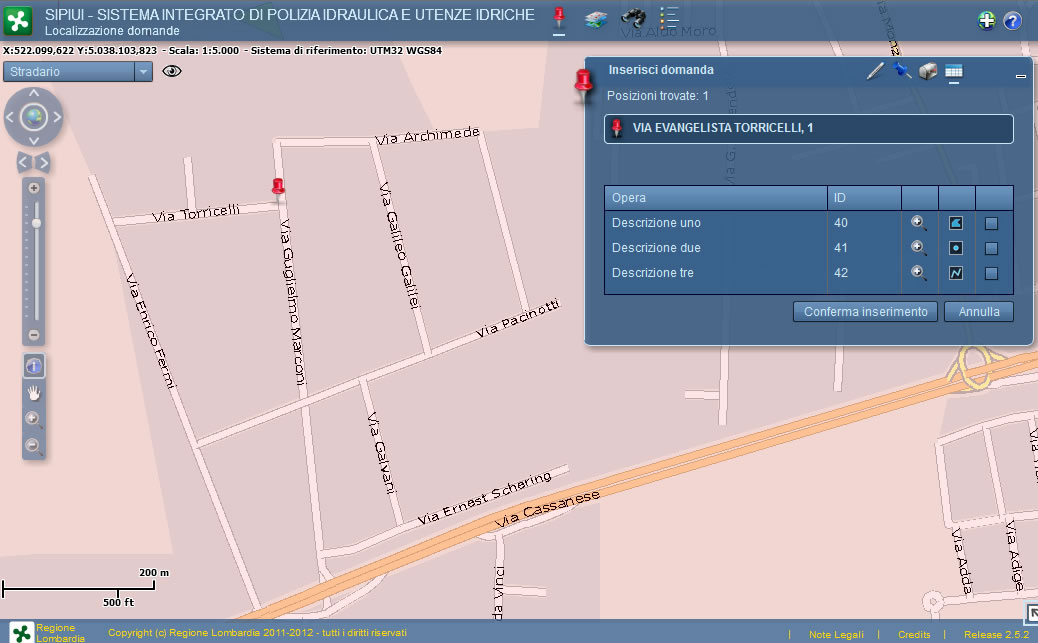Open the Note Legali link

pyautogui.click(x=836, y=634)
